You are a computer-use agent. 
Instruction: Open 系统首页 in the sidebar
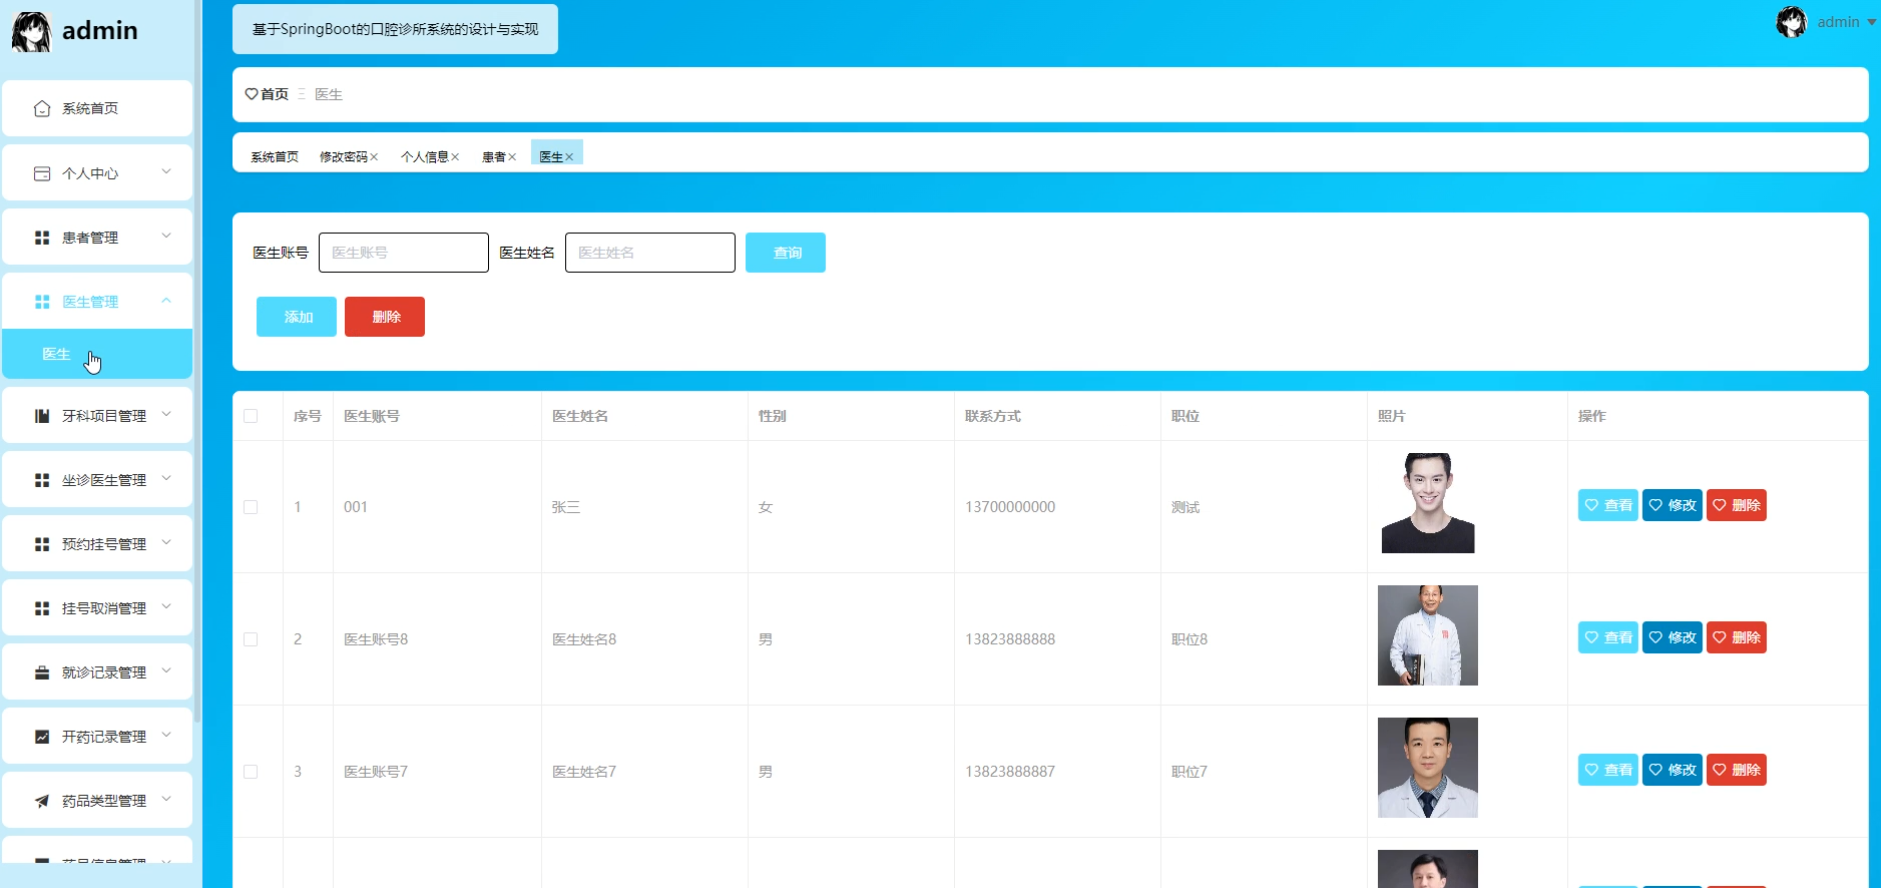(x=97, y=108)
